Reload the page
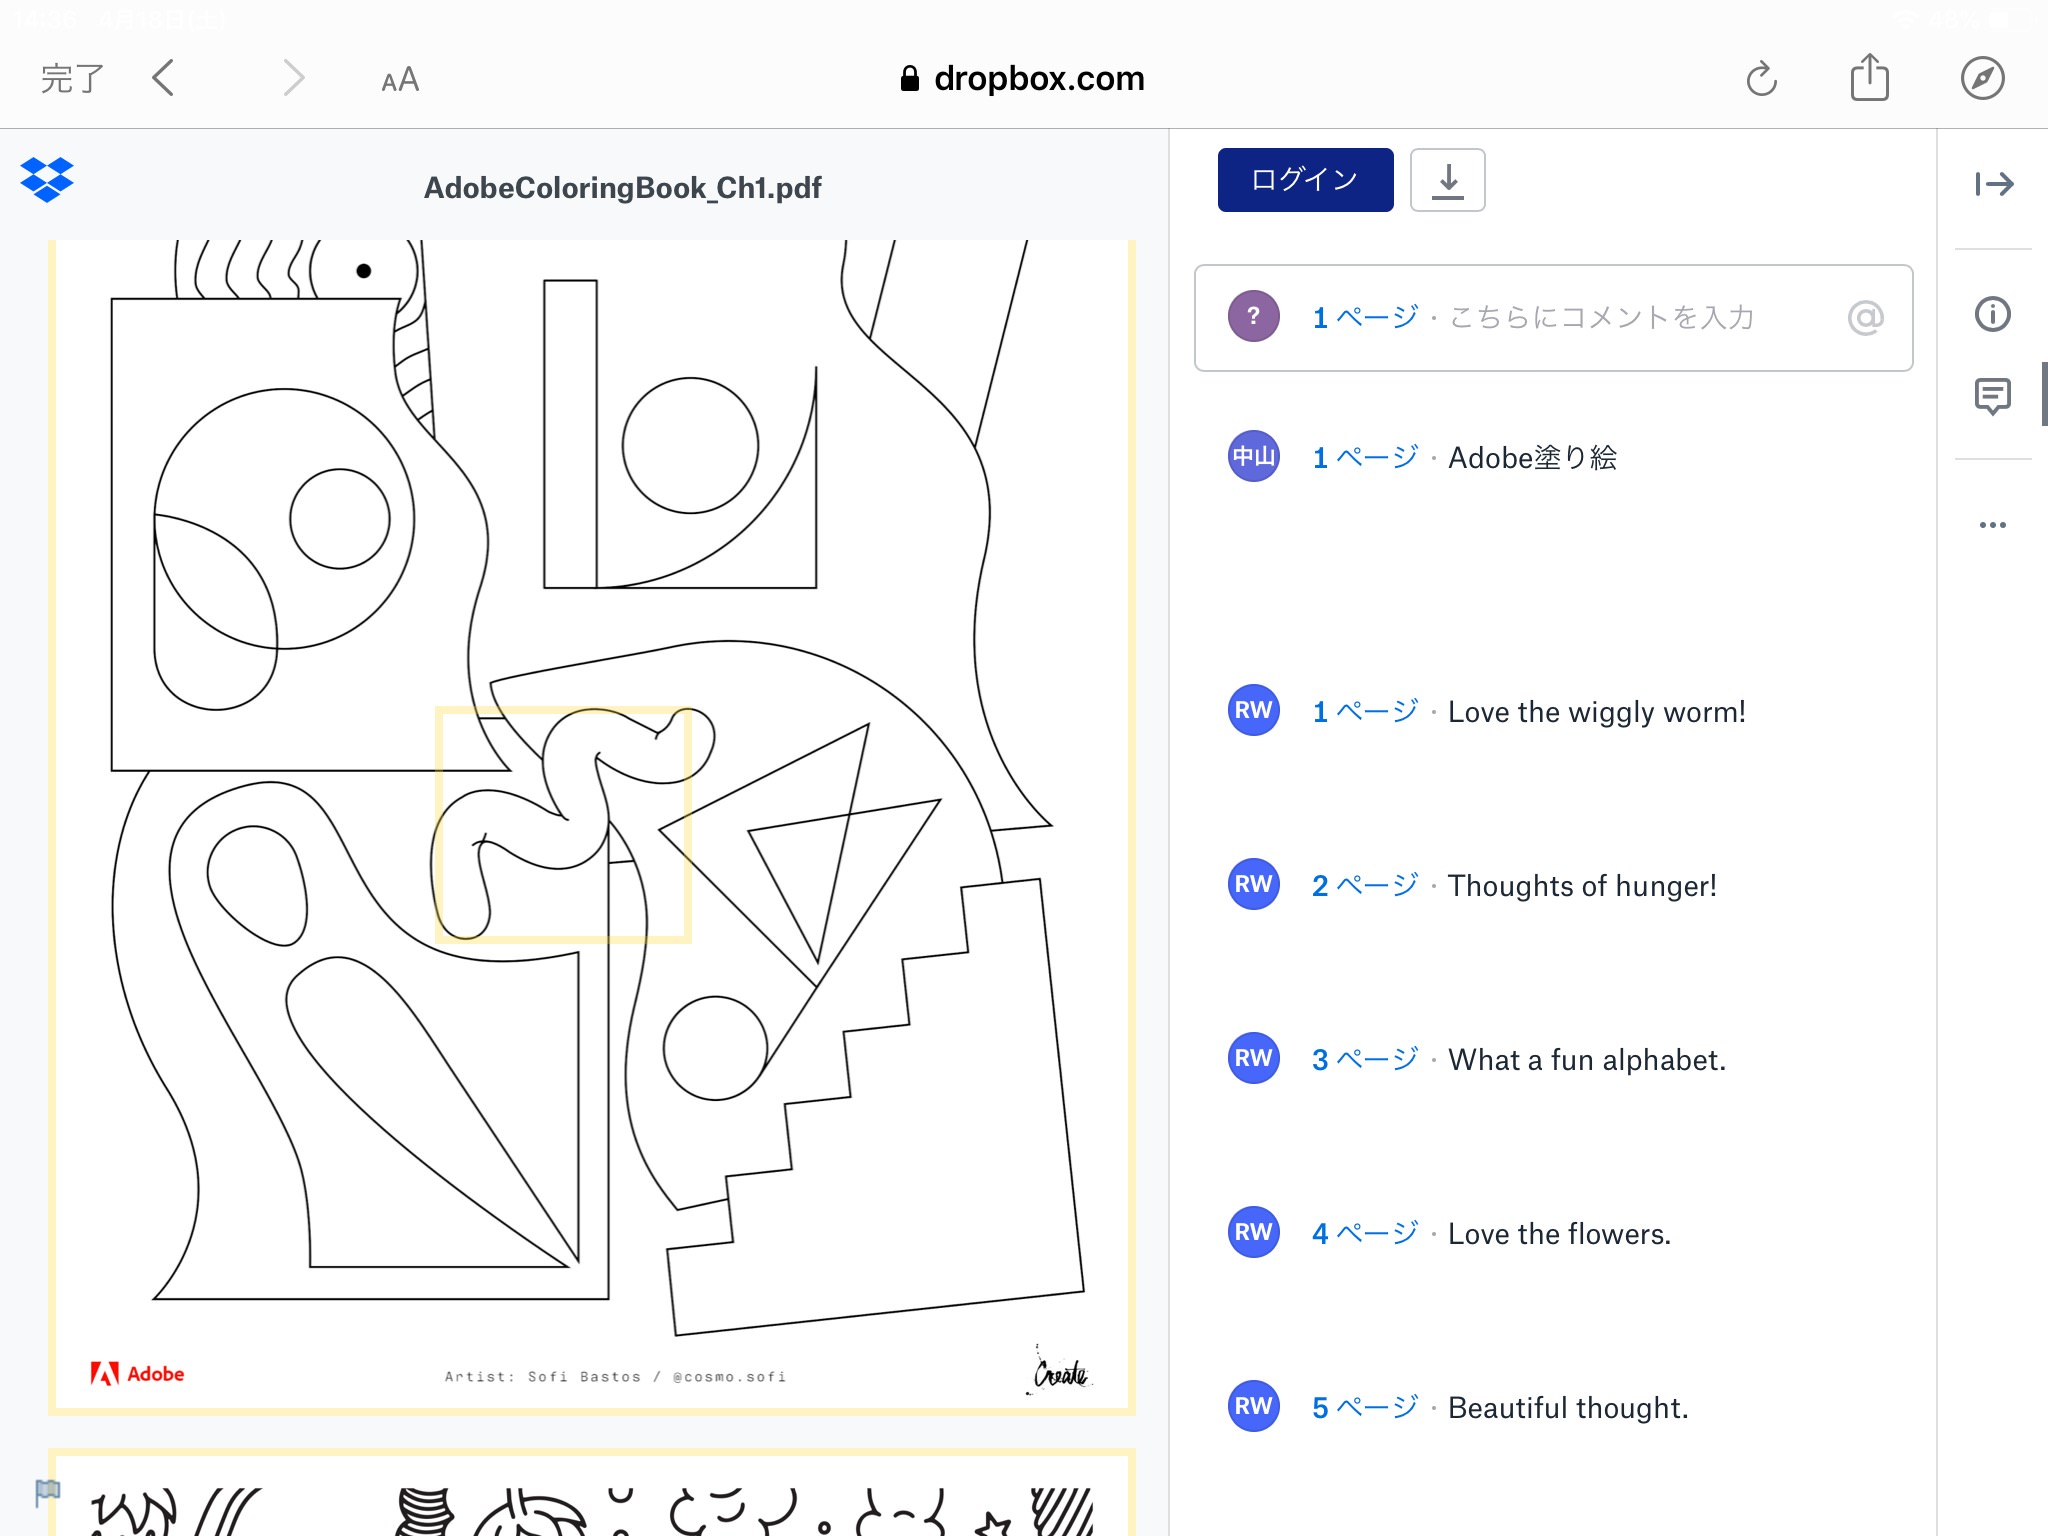Viewport: 2048px width, 1536px height. [1762, 78]
